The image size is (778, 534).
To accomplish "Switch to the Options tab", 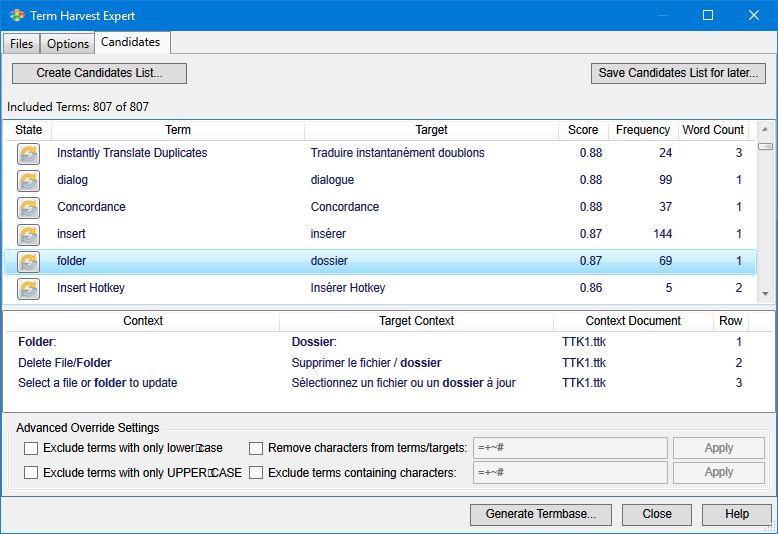I will [67, 44].
